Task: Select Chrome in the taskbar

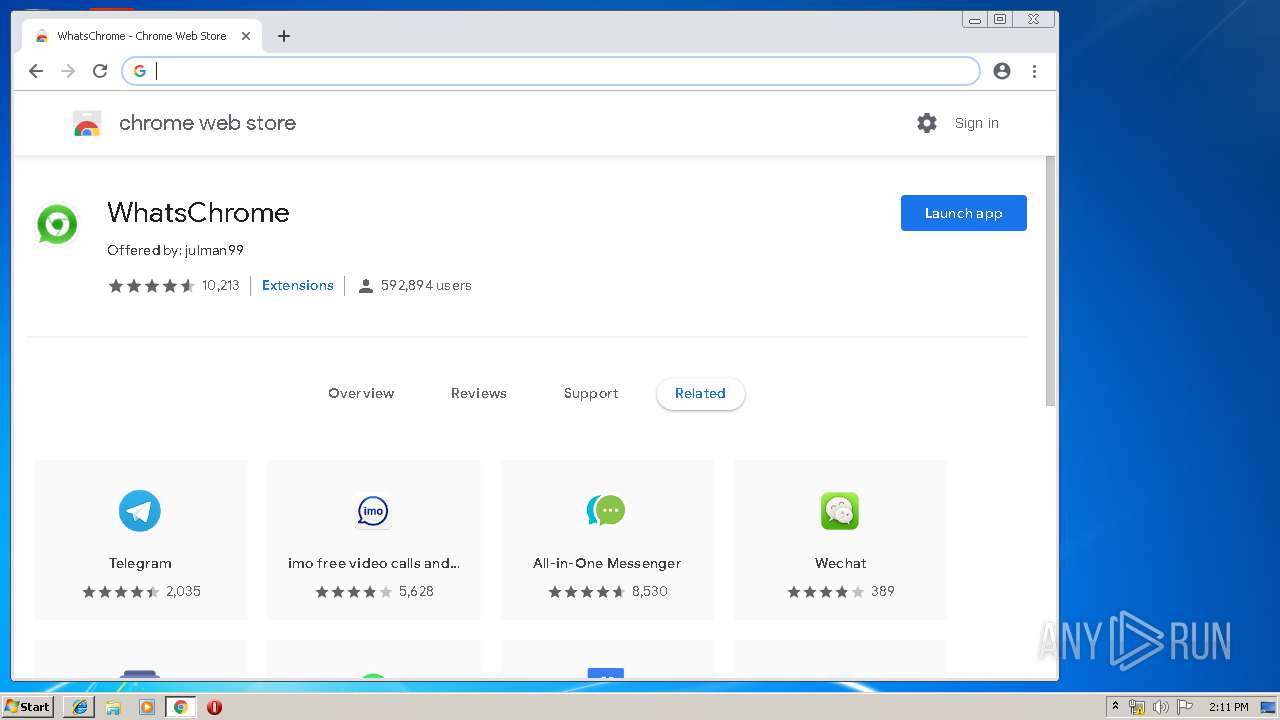Action: [180, 707]
